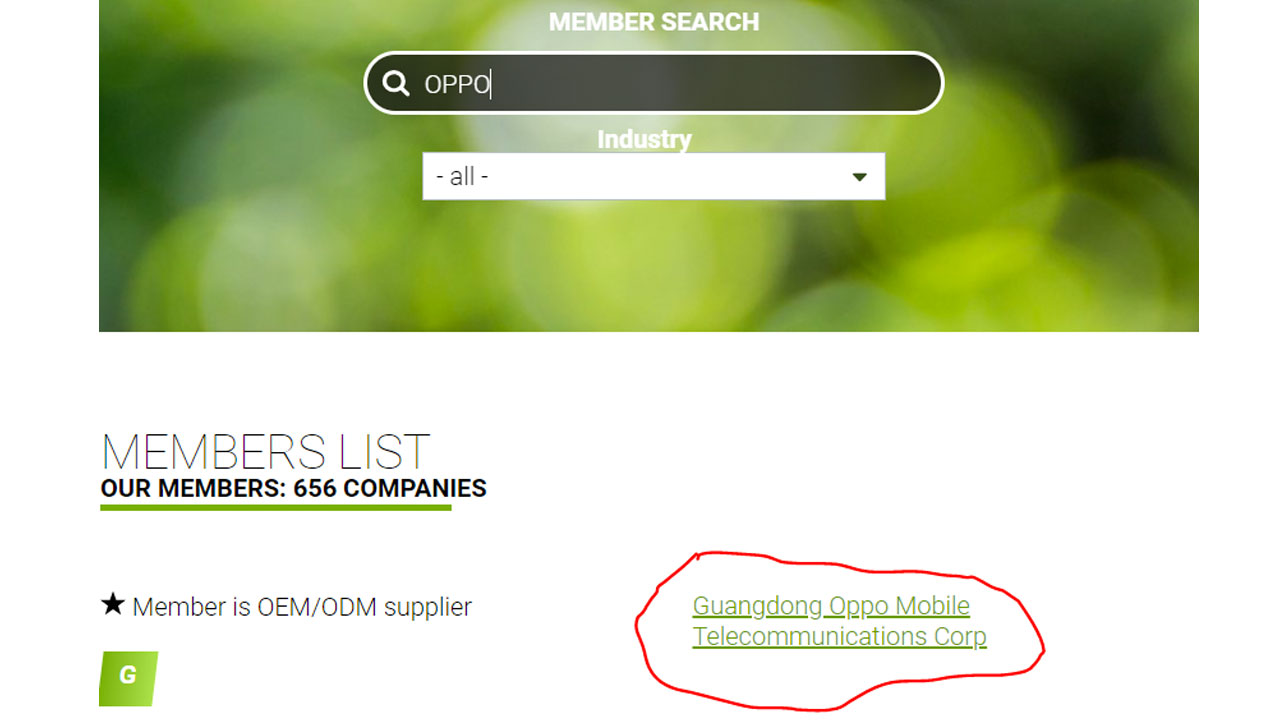The width and height of the screenshot is (1280, 720).
Task: Select the green letter G index badge
Action: tap(128, 679)
